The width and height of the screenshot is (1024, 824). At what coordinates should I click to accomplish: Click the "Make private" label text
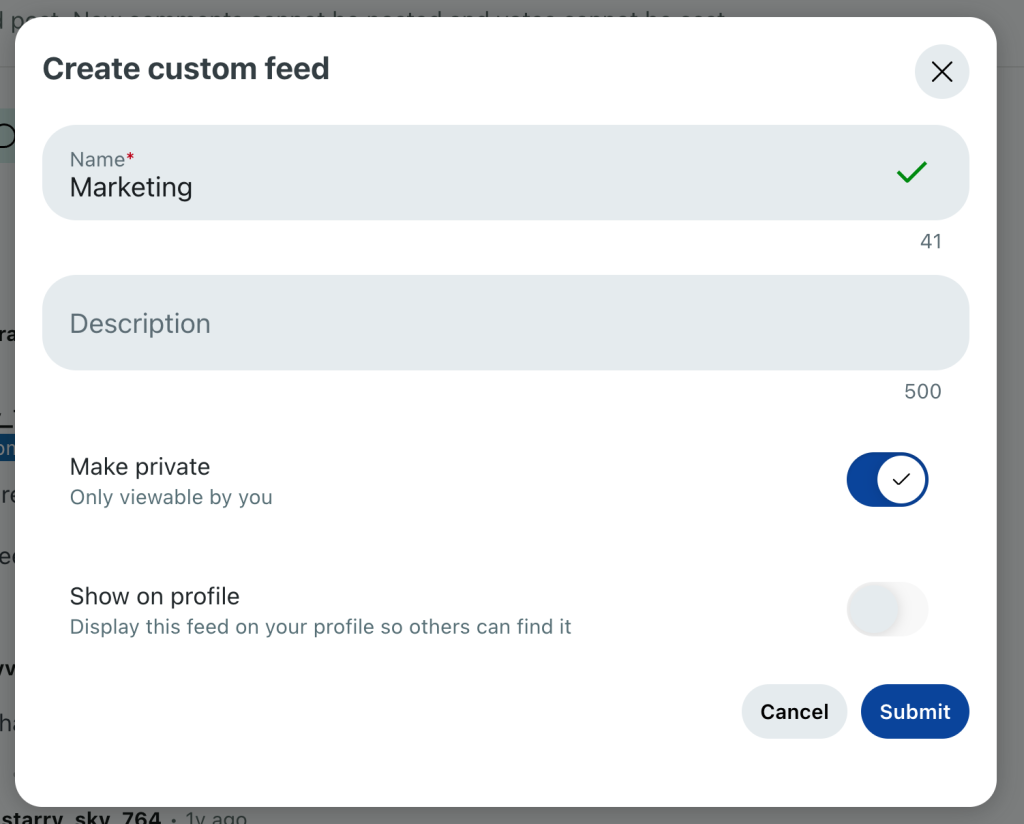(140, 467)
